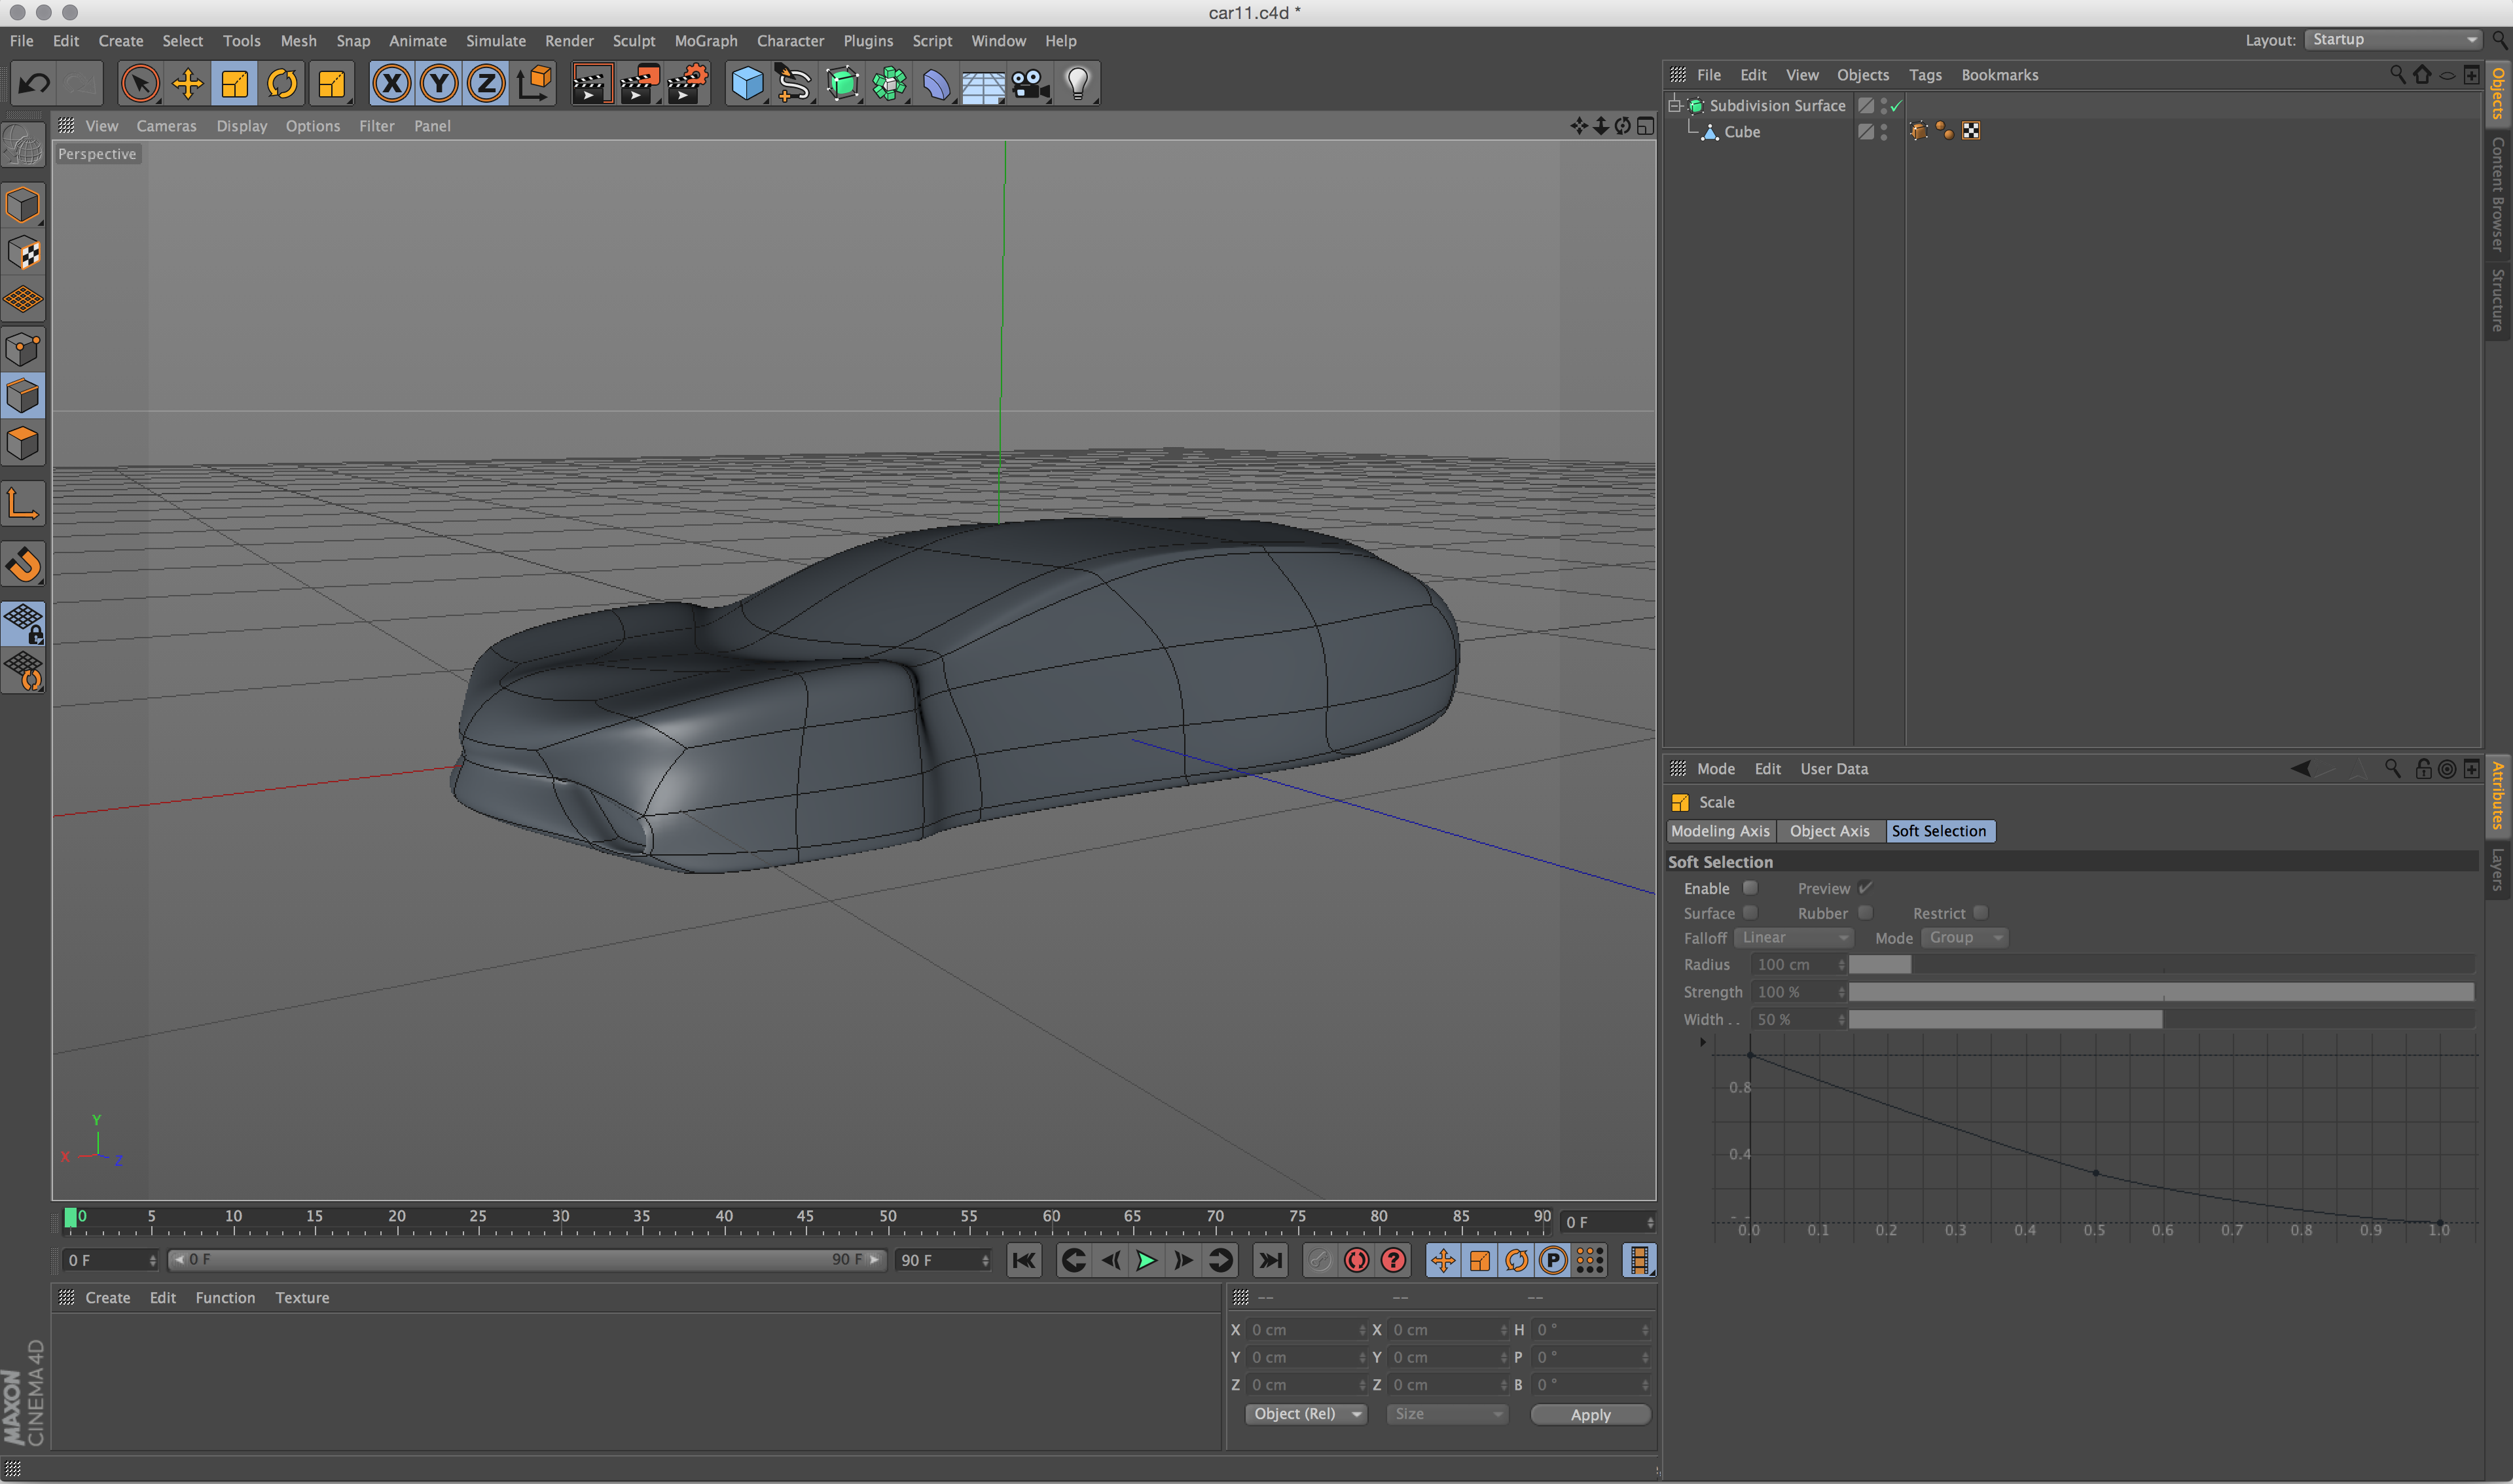
Task: Enable the Soft Selection checkbox
Action: [1750, 888]
